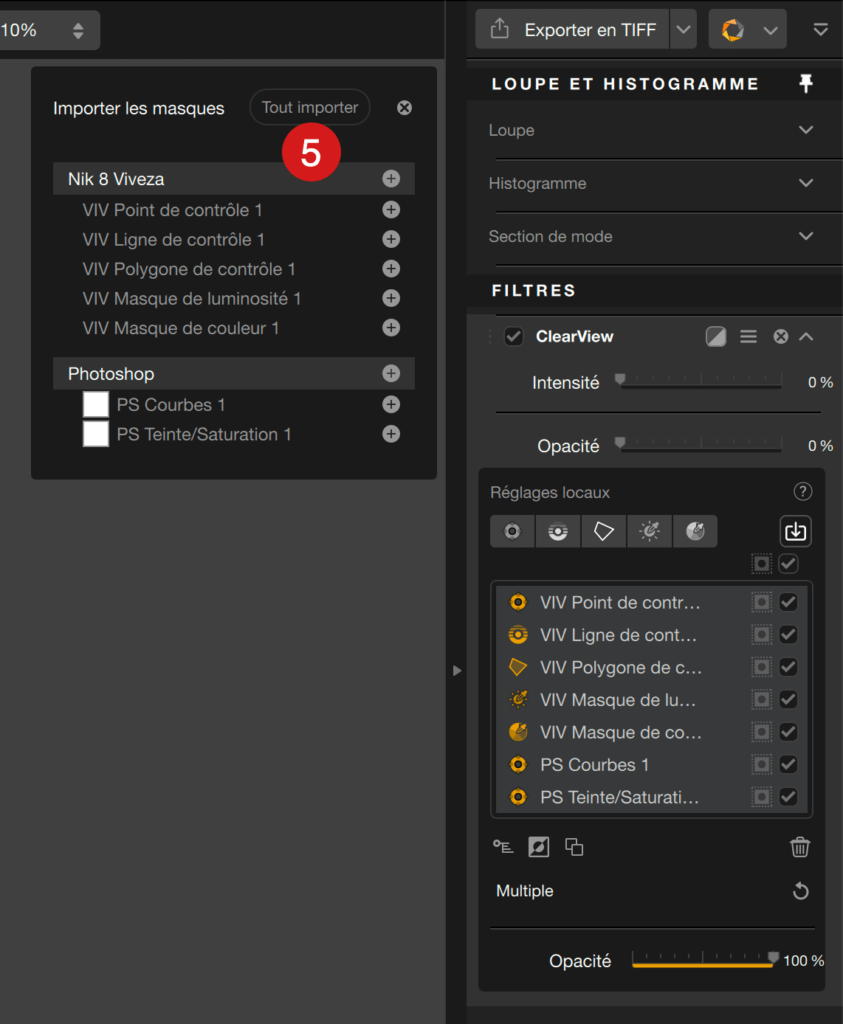The height and width of the screenshot is (1024, 843).
Task: Toggle the master checkbox above adjustments list
Action: point(788,564)
